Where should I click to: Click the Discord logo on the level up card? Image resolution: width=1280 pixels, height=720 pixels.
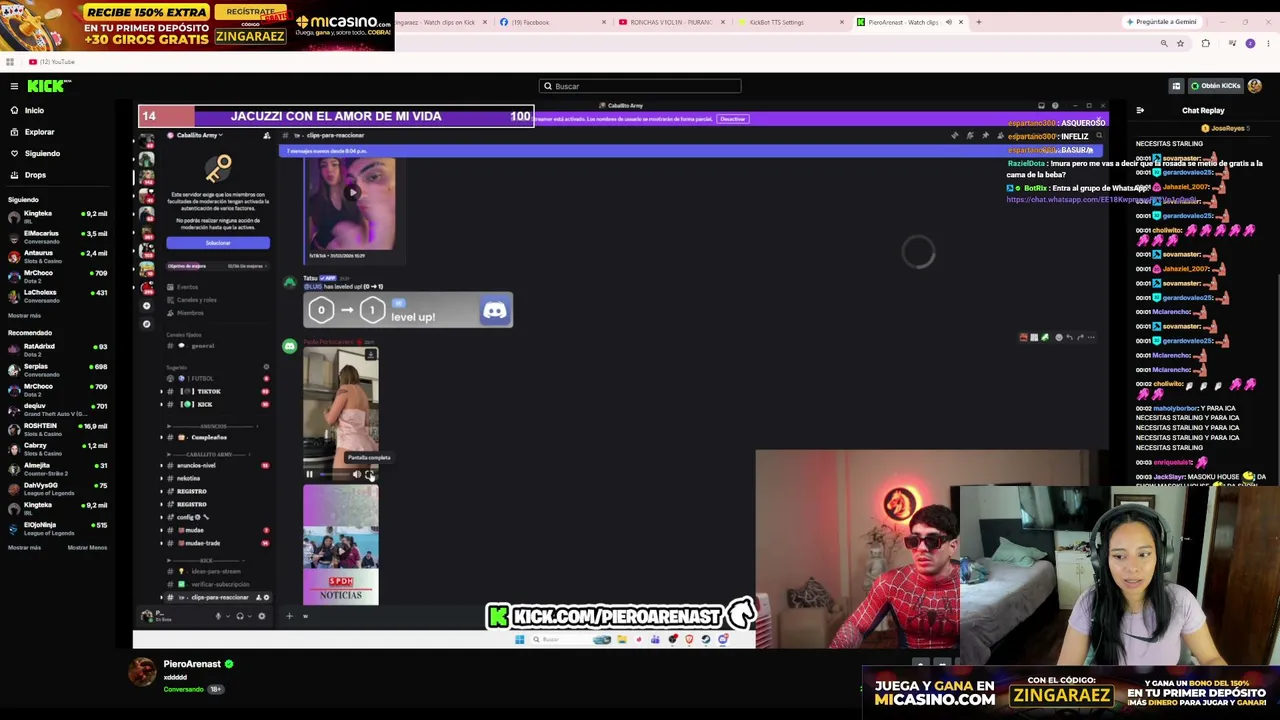(495, 310)
